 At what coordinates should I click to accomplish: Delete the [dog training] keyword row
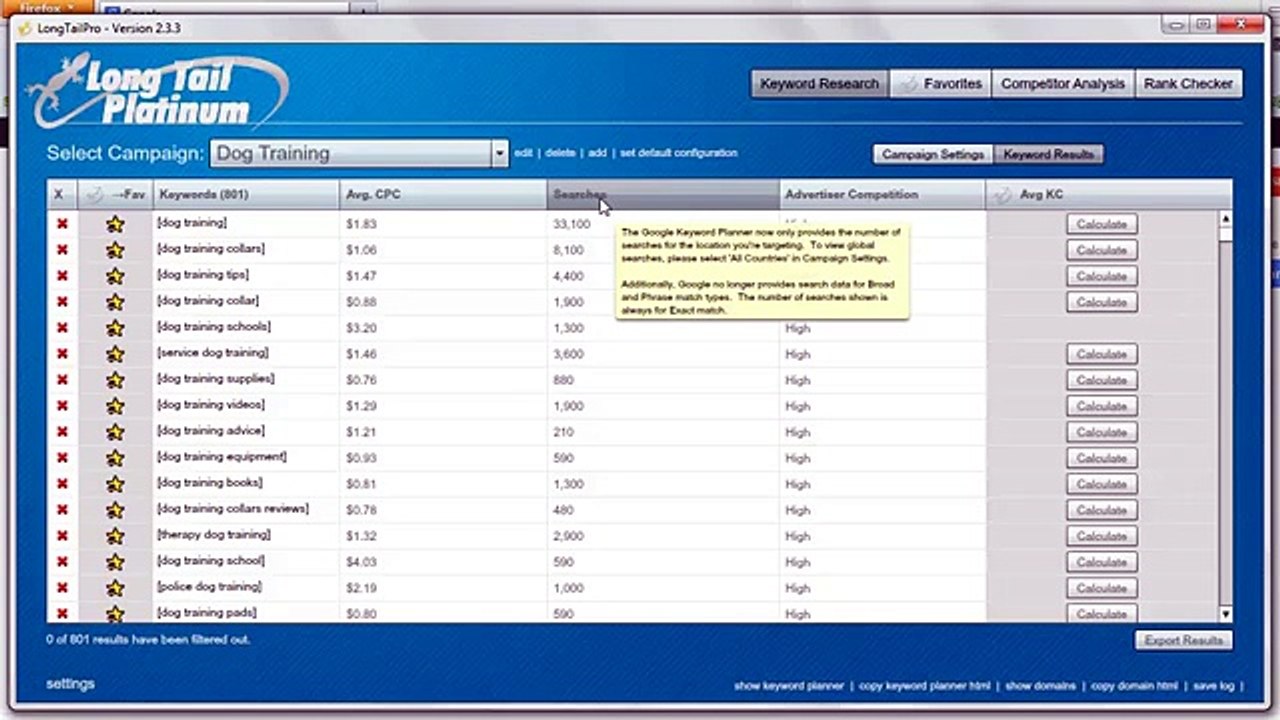[62, 224]
